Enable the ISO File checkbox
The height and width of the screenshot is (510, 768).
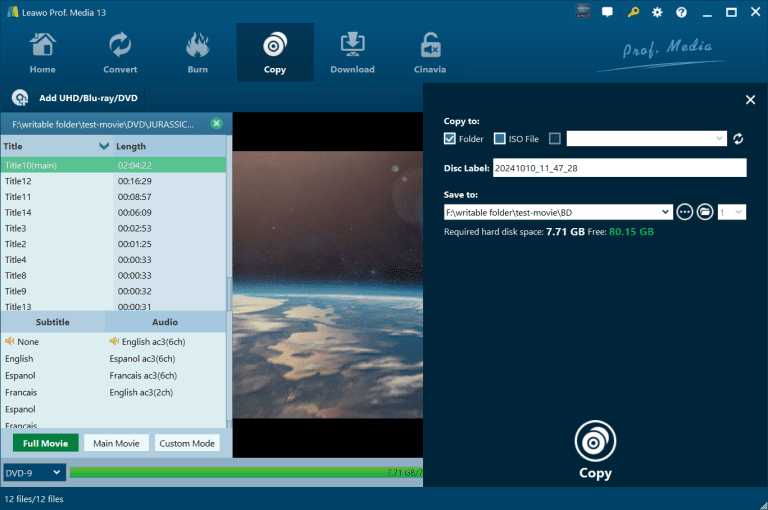tap(500, 139)
